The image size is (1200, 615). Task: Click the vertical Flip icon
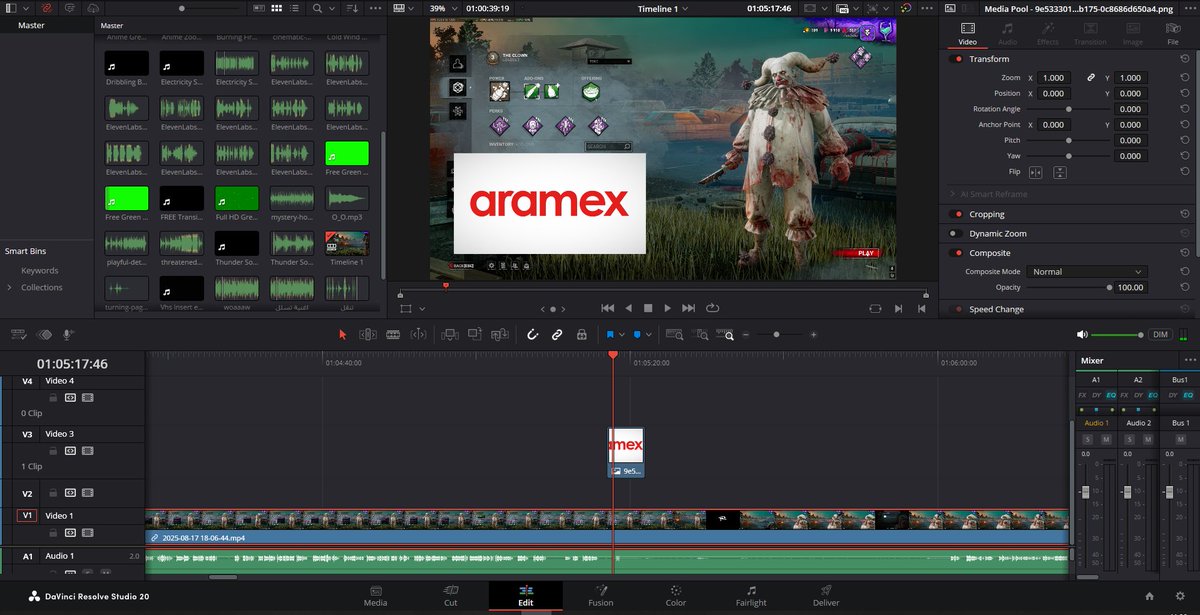point(1059,172)
